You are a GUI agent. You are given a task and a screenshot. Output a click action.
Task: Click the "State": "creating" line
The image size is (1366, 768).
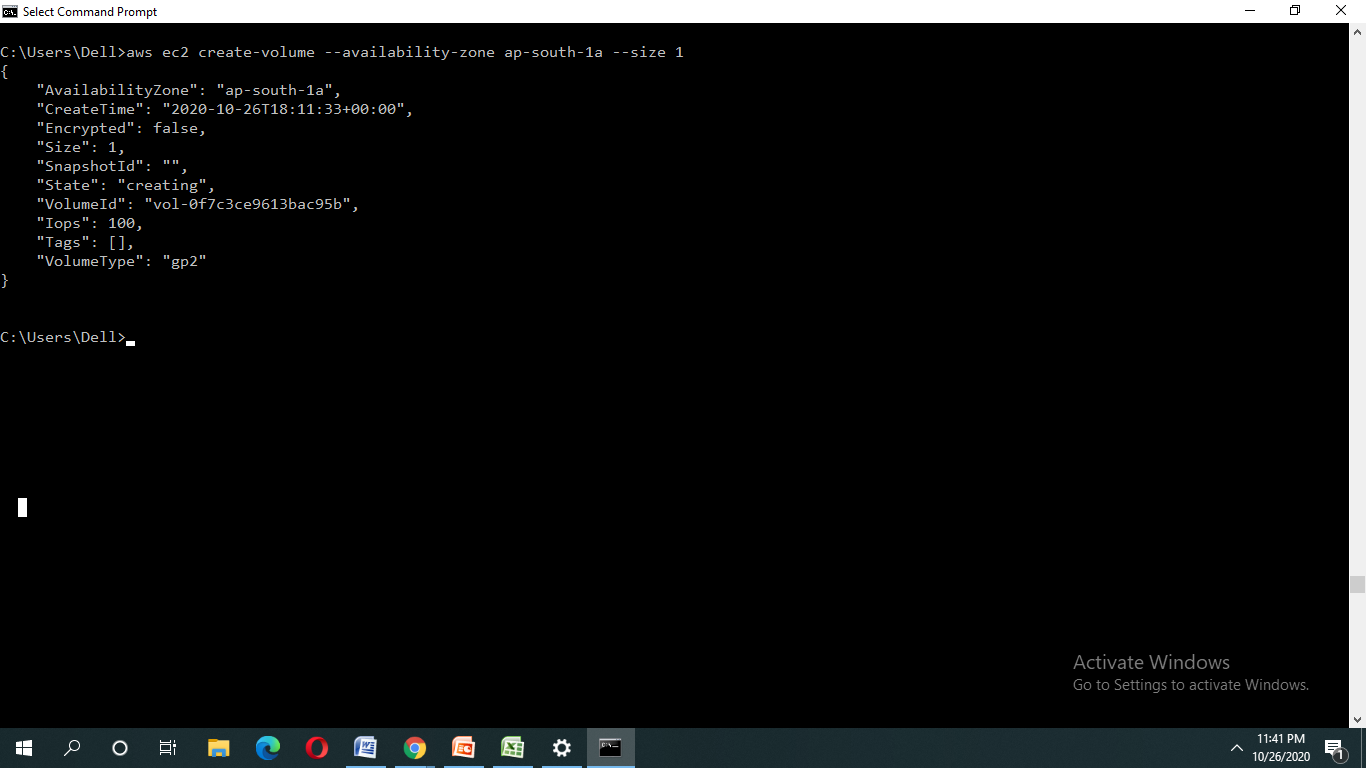126,185
